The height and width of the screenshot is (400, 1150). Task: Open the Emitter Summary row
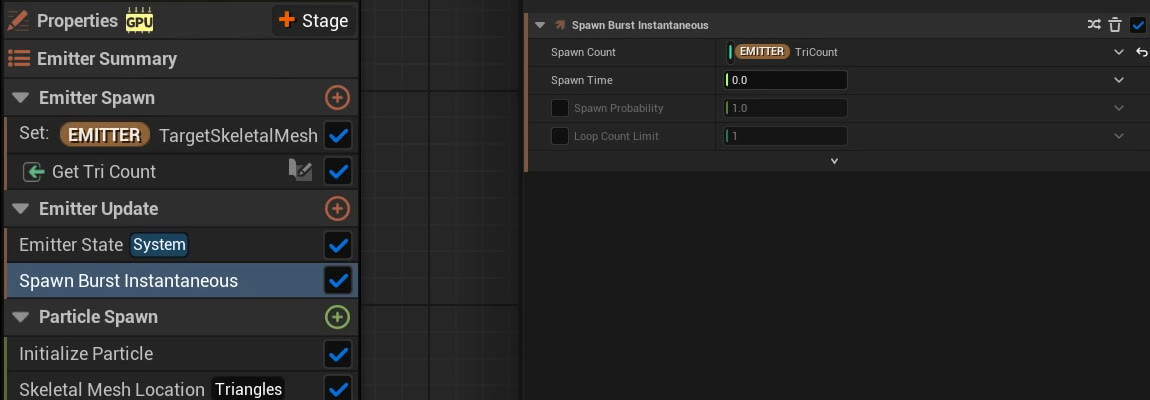(180, 59)
